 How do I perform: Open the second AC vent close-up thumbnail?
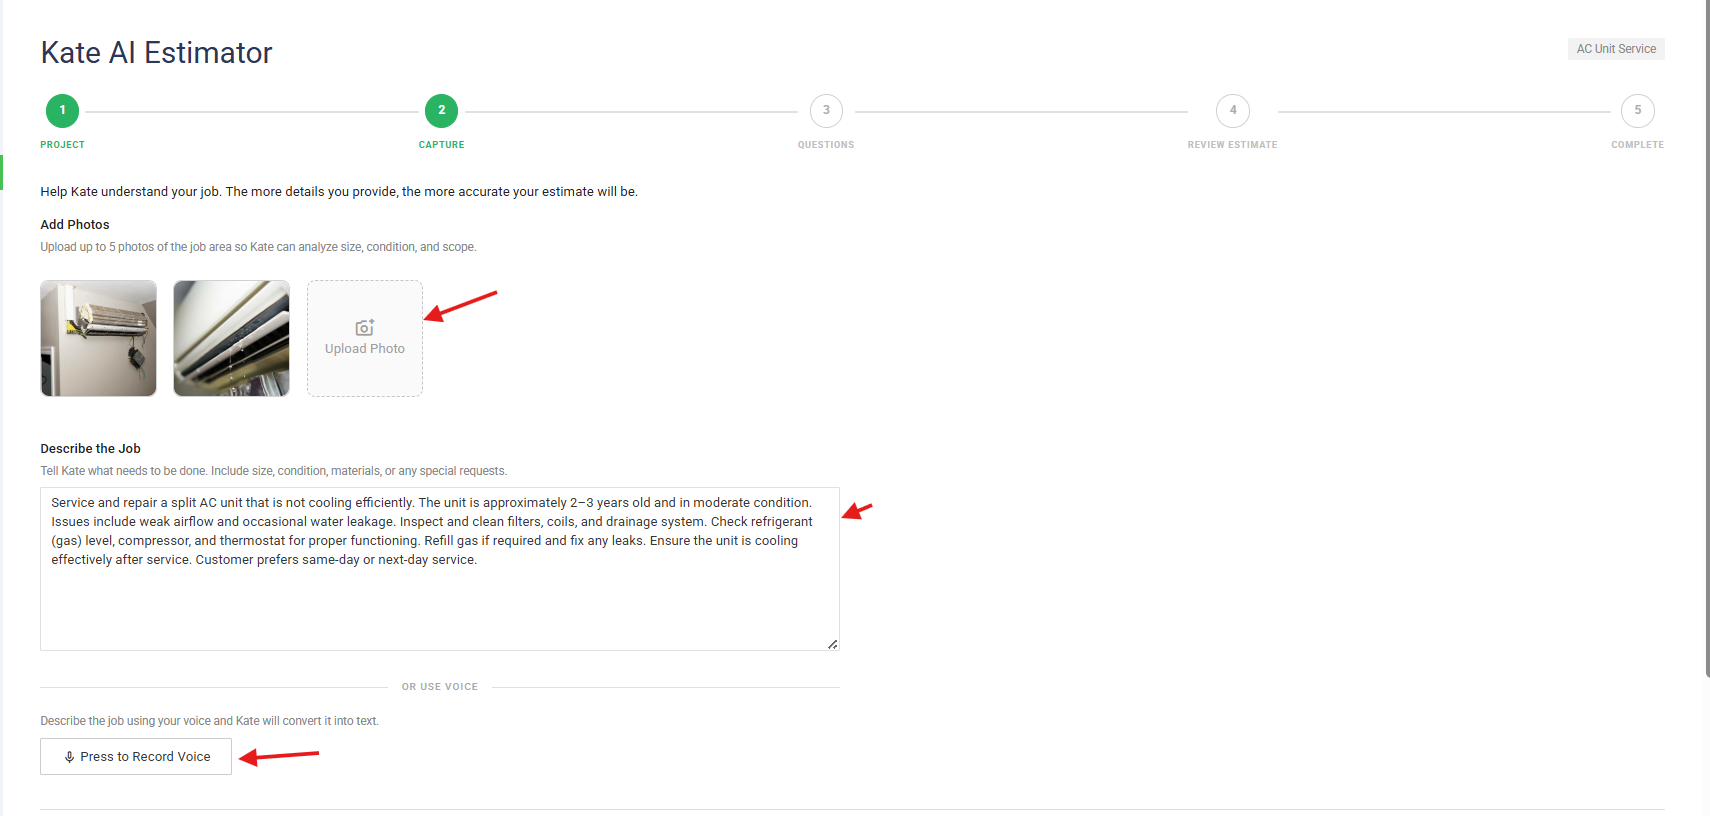(x=231, y=338)
